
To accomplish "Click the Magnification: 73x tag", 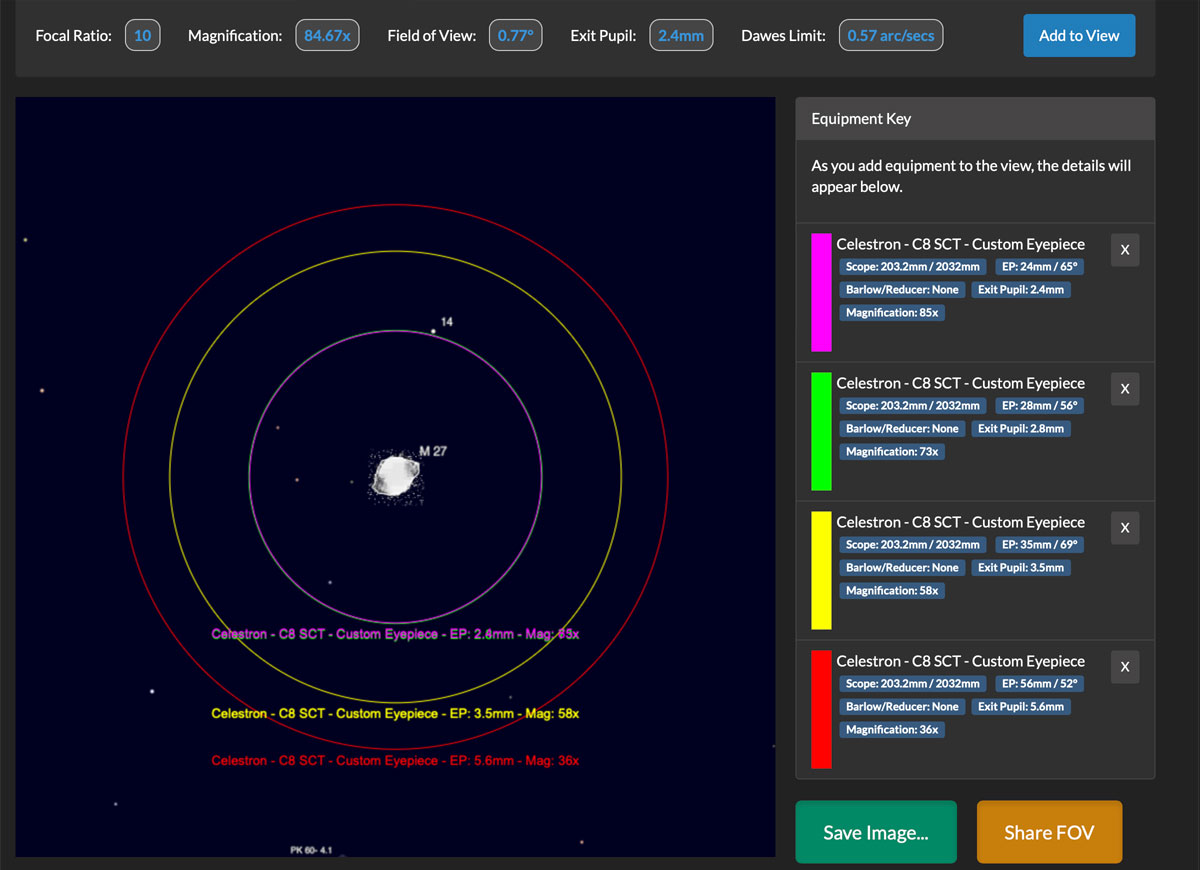I will (892, 452).
